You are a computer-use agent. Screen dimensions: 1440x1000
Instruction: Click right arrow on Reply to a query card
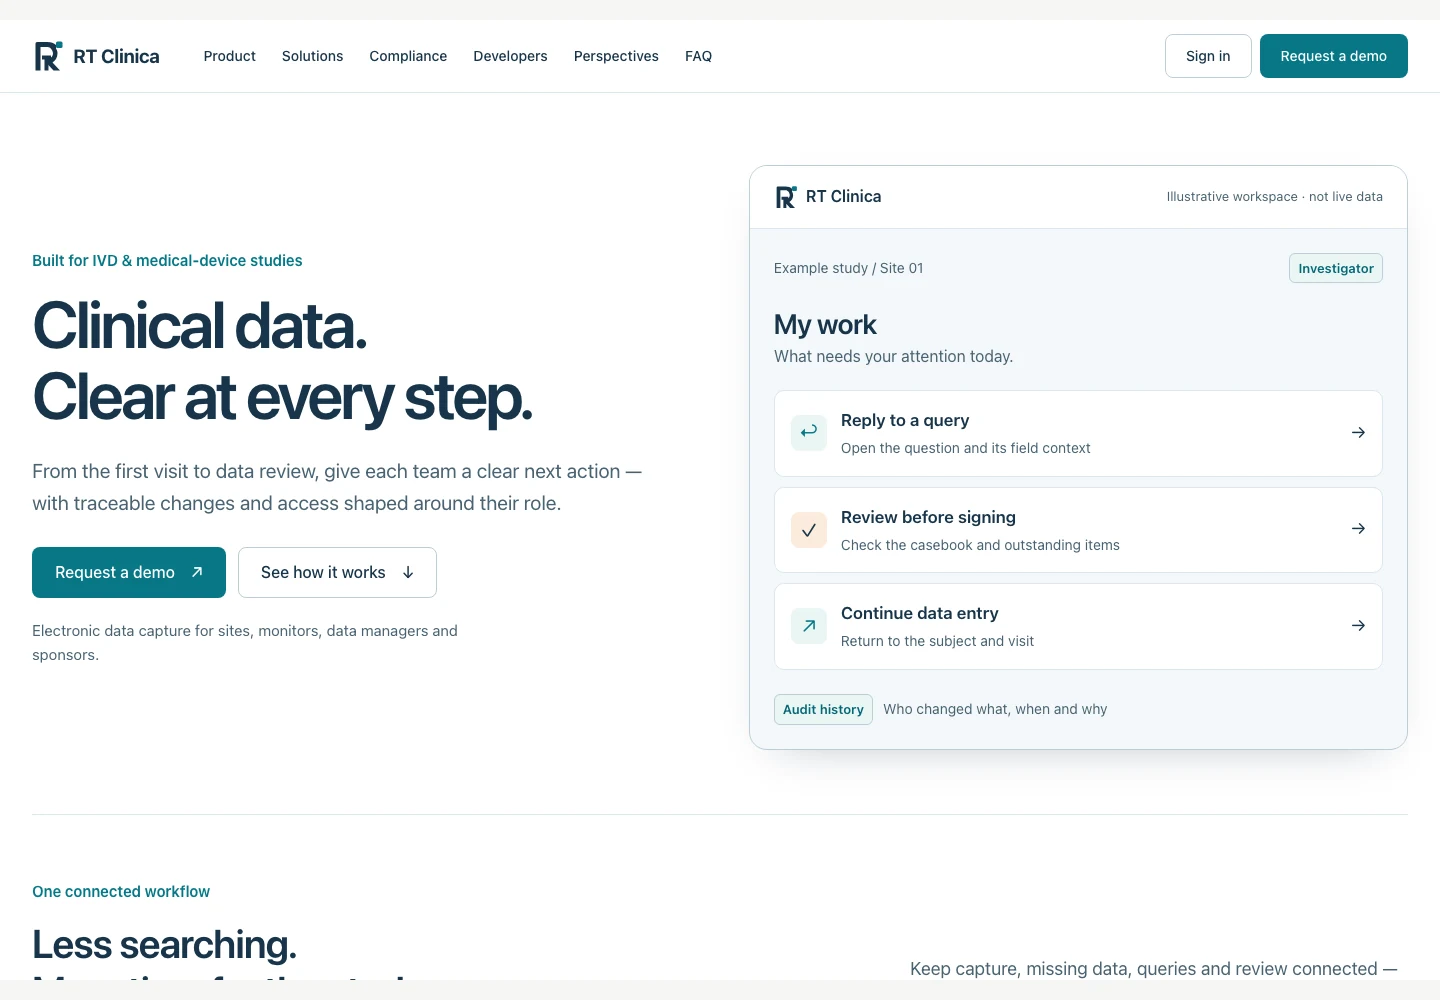point(1358,433)
